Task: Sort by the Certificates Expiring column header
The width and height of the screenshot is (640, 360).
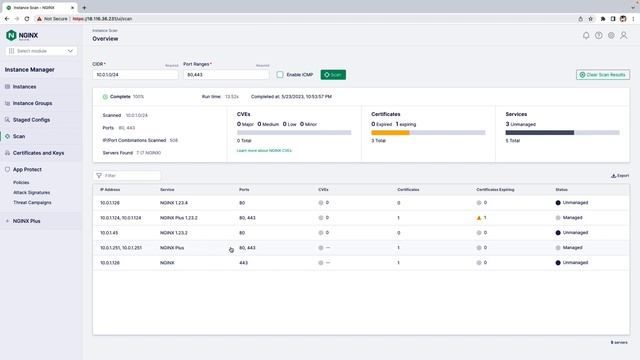Action: click(x=495, y=190)
